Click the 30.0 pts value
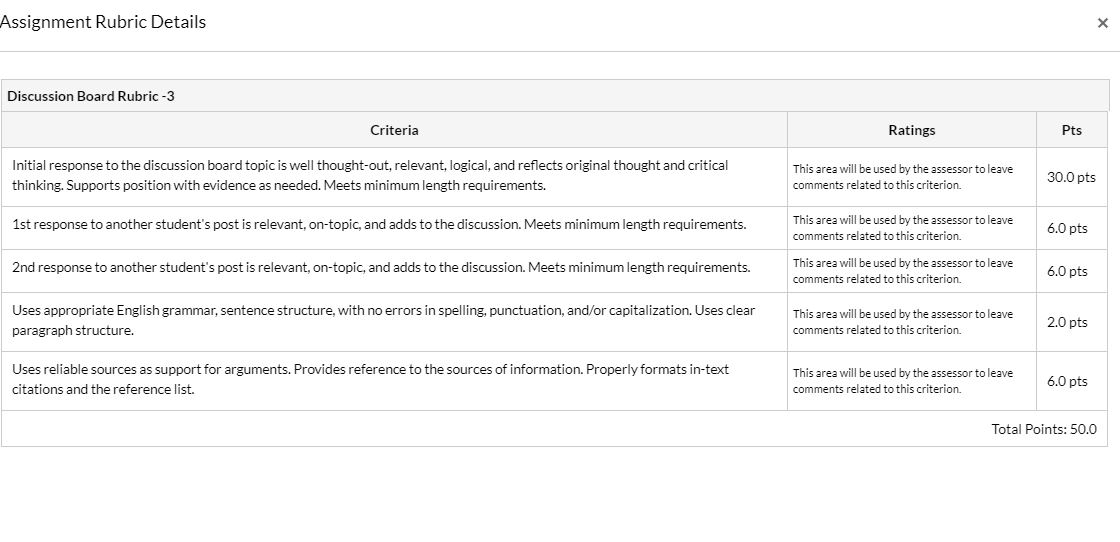This screenshot has width=1120, height=542. pyautogui.click(x=1071, y=177)
